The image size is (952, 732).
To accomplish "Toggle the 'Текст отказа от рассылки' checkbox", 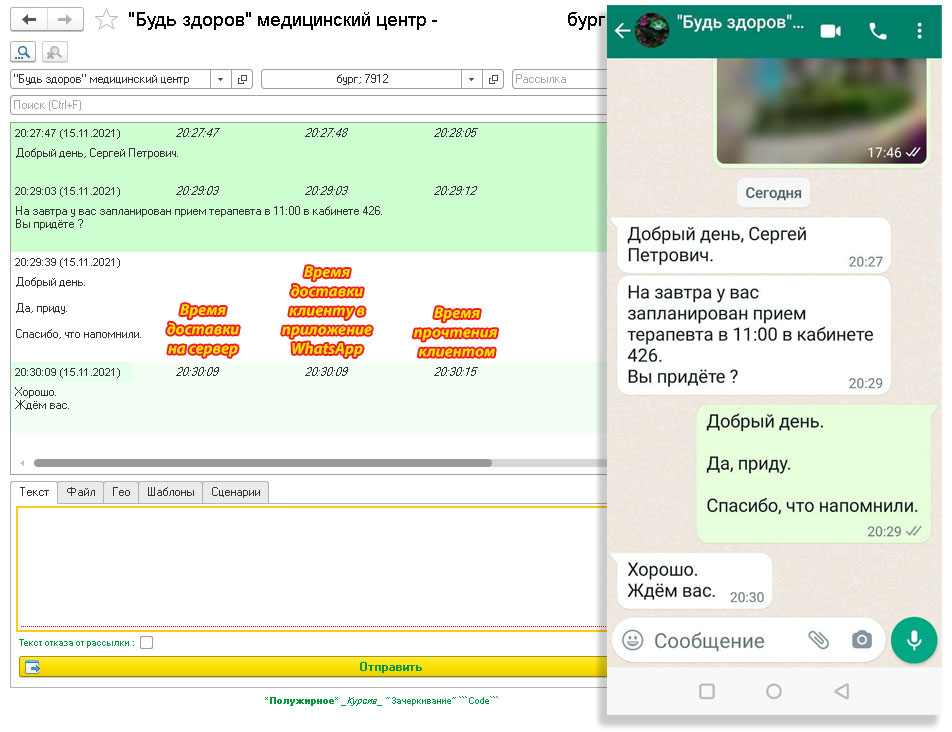I will point(146,642).
